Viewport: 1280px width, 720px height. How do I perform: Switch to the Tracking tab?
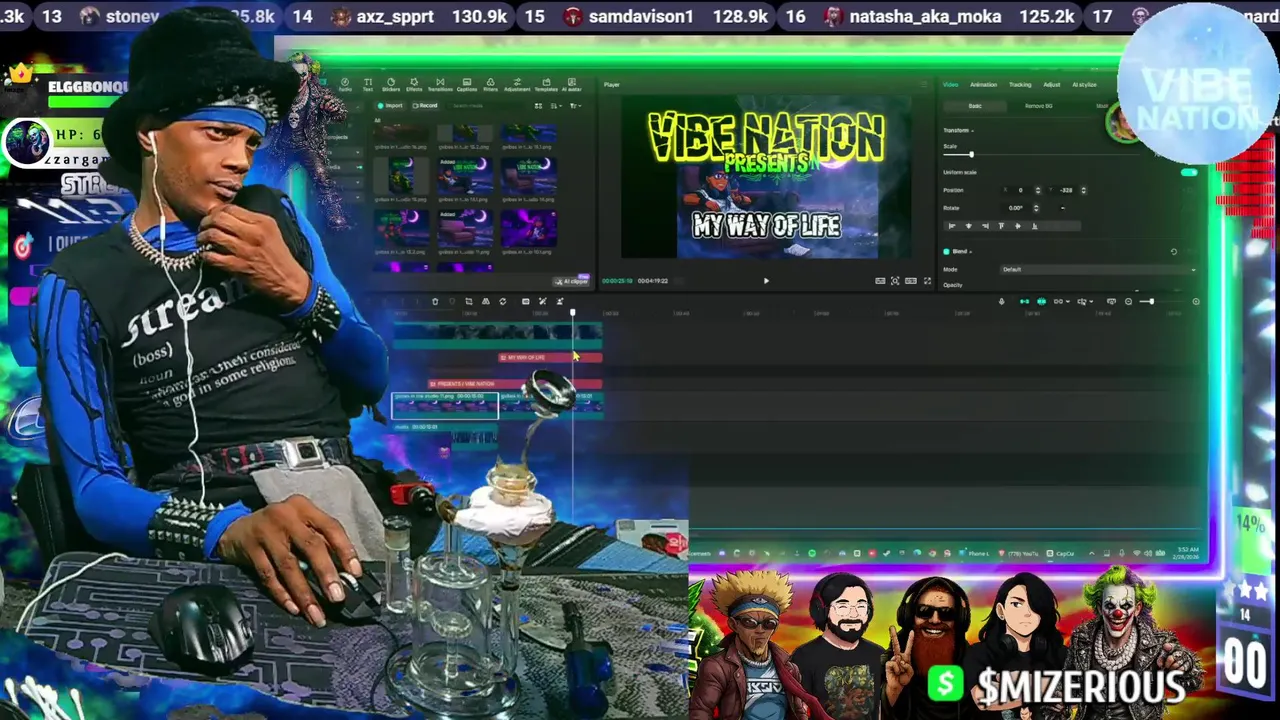tap(1020, 85)
